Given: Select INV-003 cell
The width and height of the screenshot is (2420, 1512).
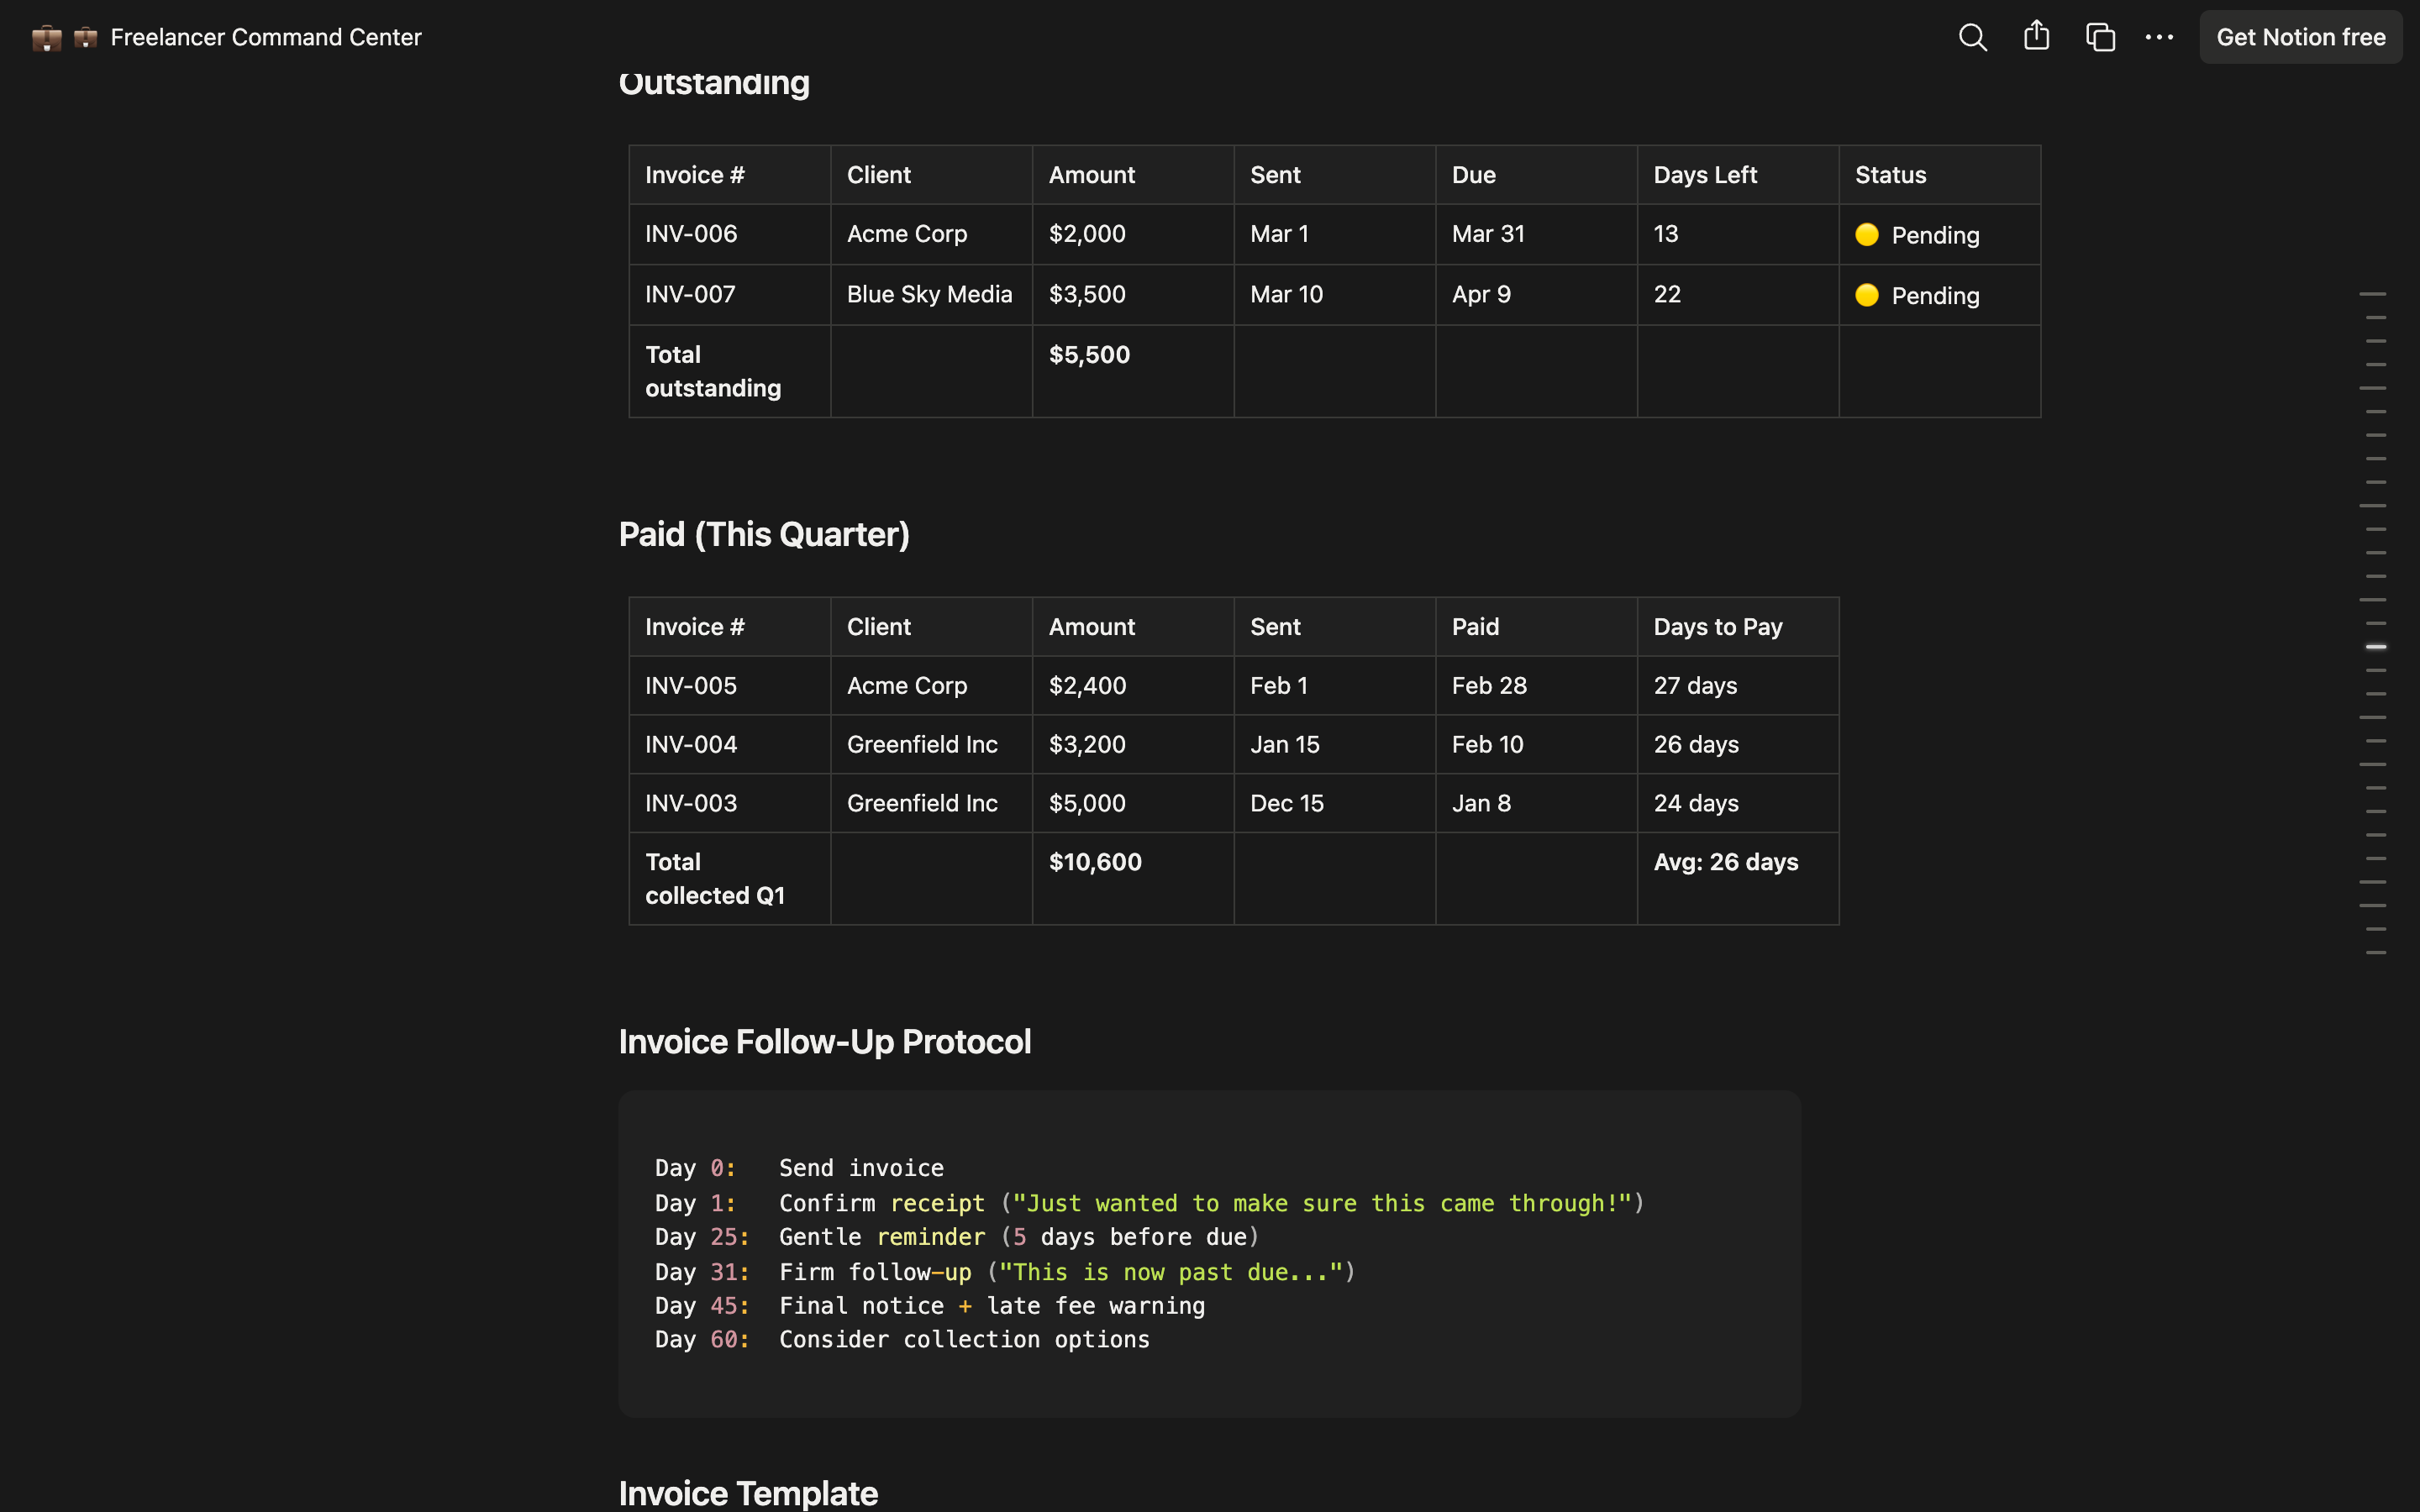Looking at the screenshot, I should pyautogui.click(x=729, y=803).
